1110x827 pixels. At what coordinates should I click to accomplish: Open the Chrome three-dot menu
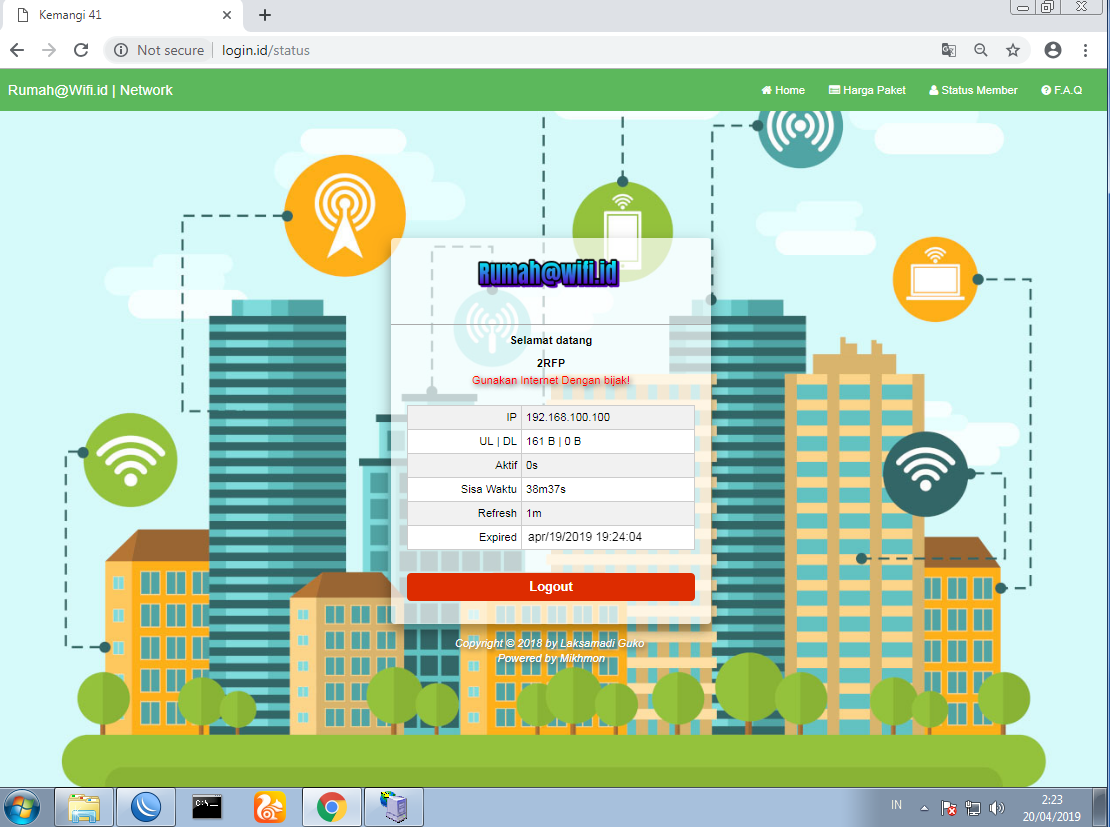pyautogui.click(x=1085, y=49)
